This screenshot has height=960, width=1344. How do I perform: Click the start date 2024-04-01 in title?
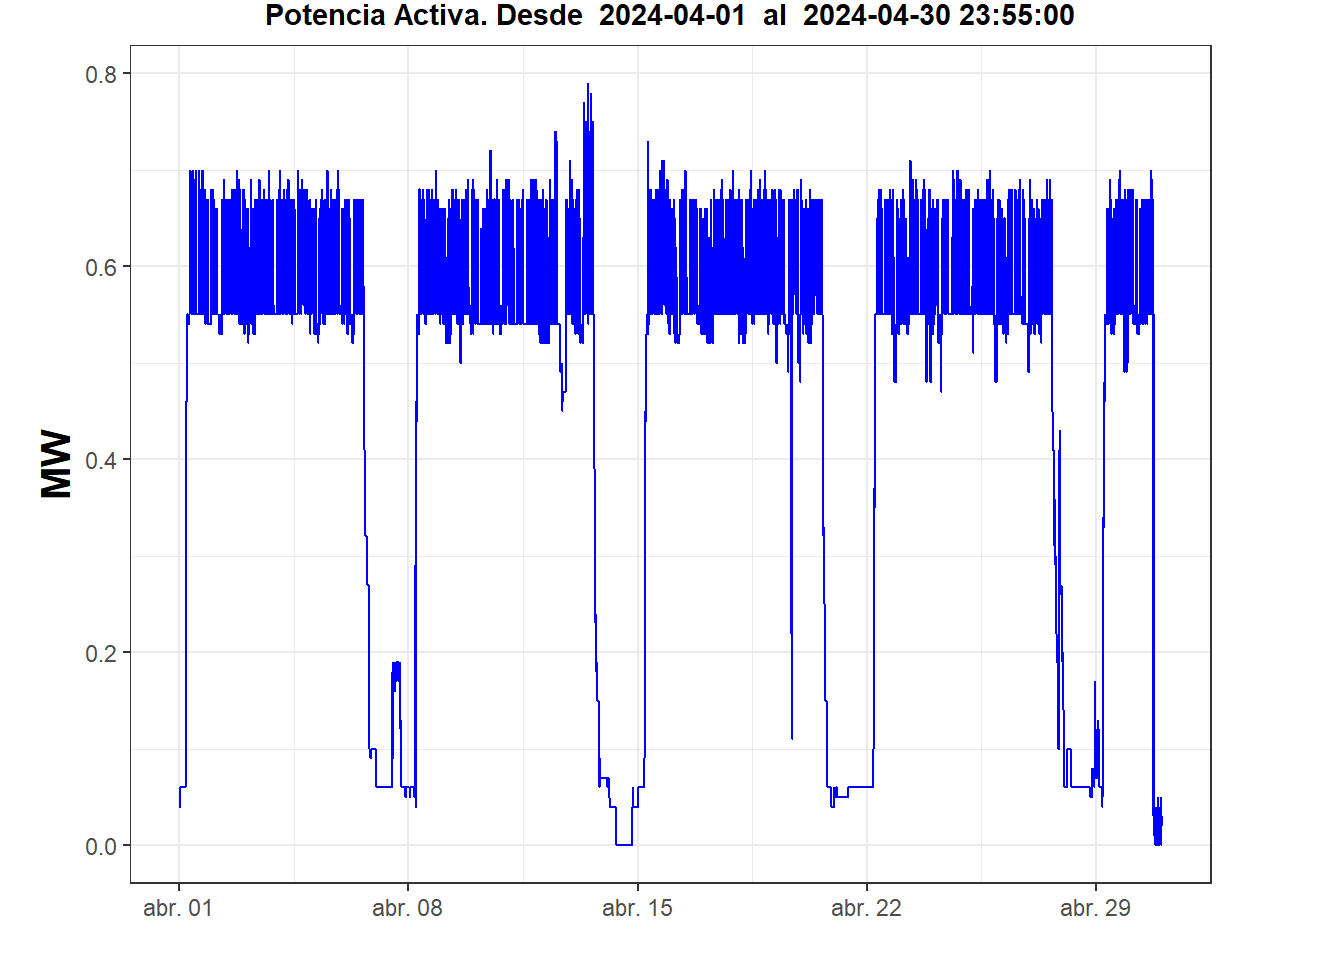(x=672, y=16)
